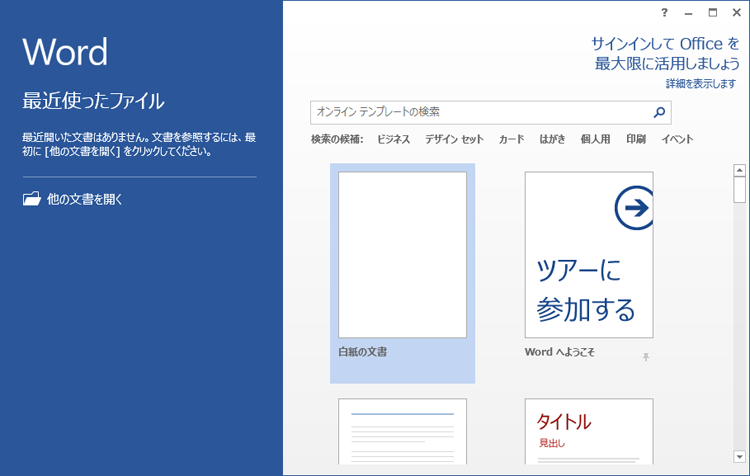This screenshot has height=476, width=750.
Task: Maximize the Word start window
Action: [713, 13]
